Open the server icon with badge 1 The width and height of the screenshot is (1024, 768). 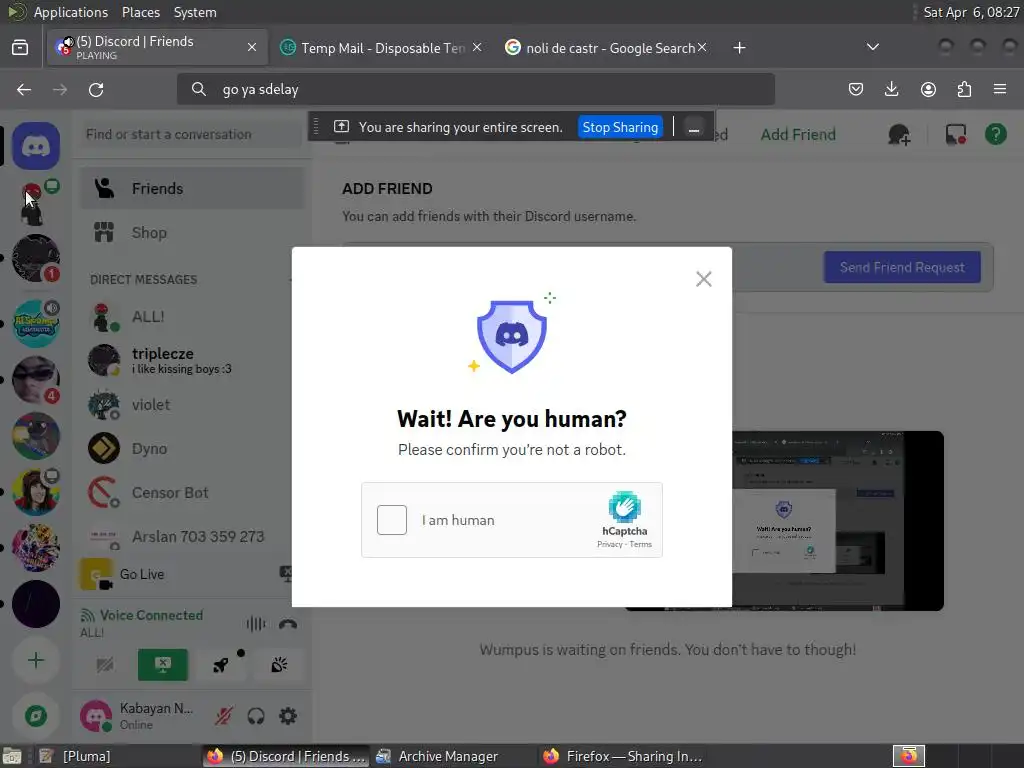36,258
